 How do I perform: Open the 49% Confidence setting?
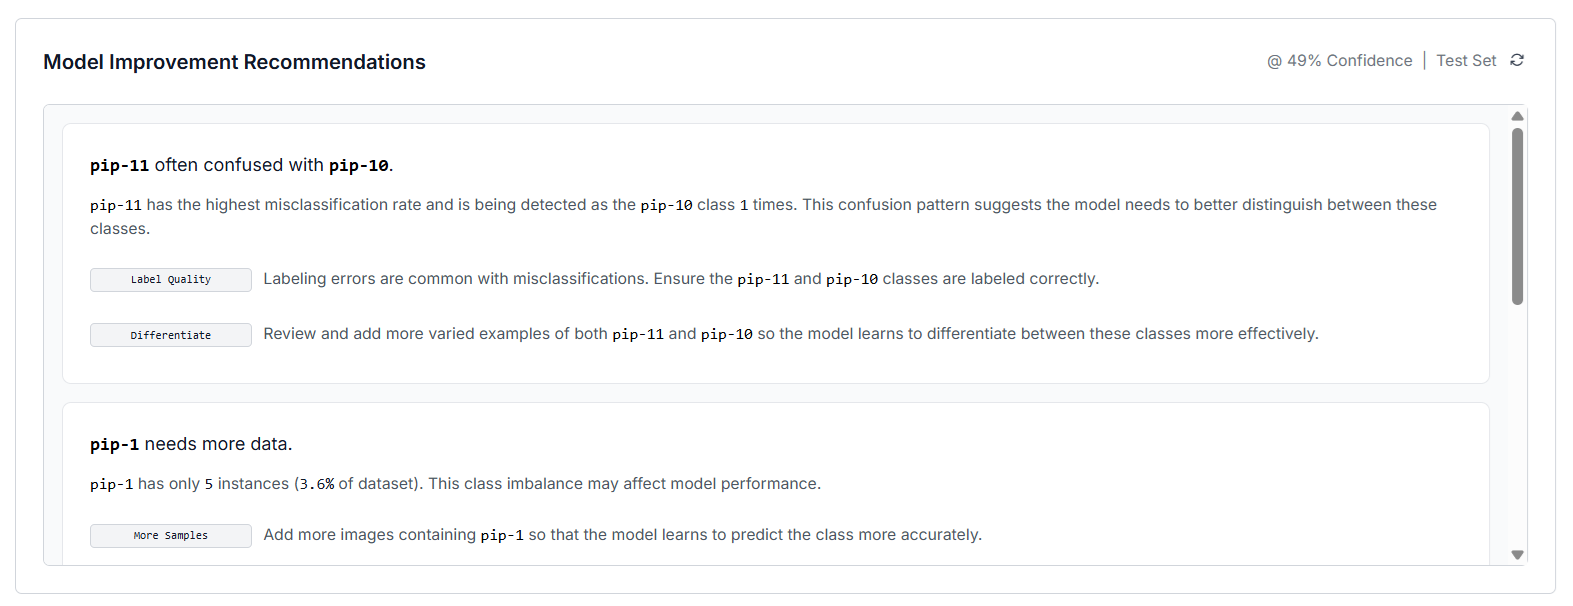point(1339,61)
